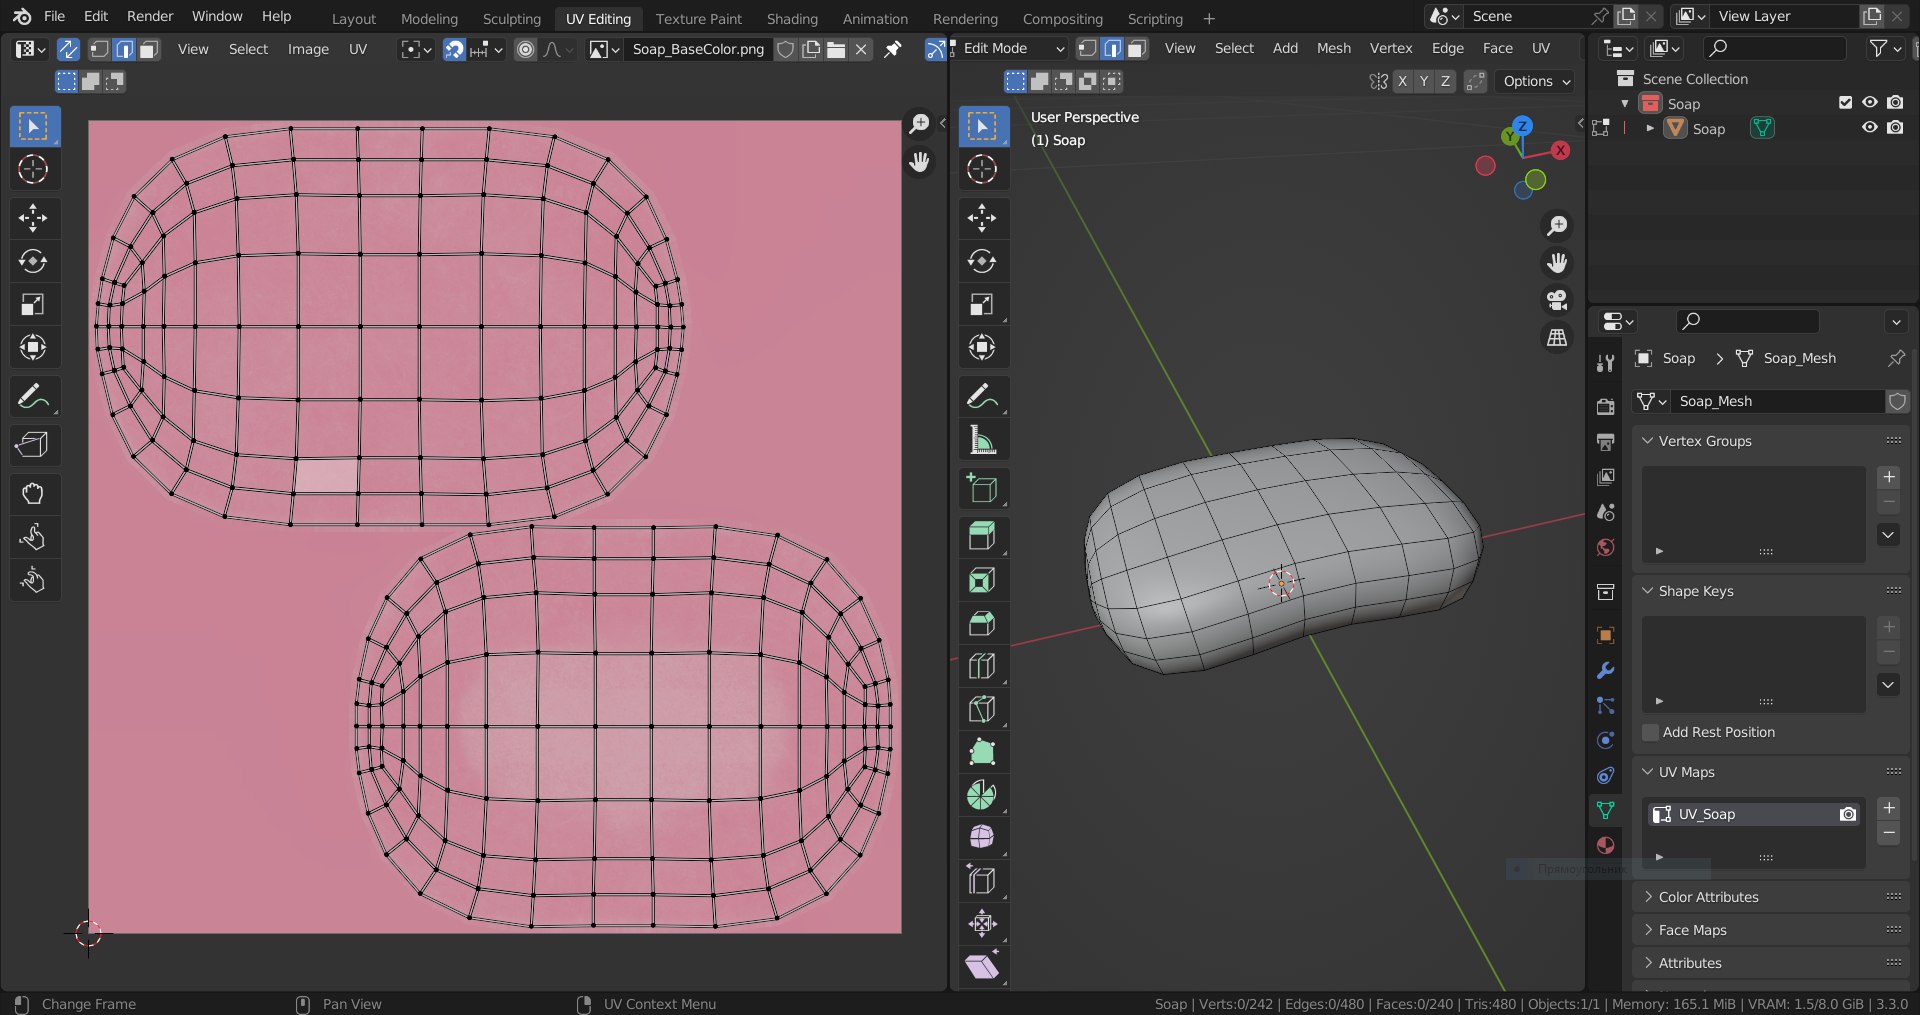Toggle image pin in UV editor header

(x=893, y=49)
